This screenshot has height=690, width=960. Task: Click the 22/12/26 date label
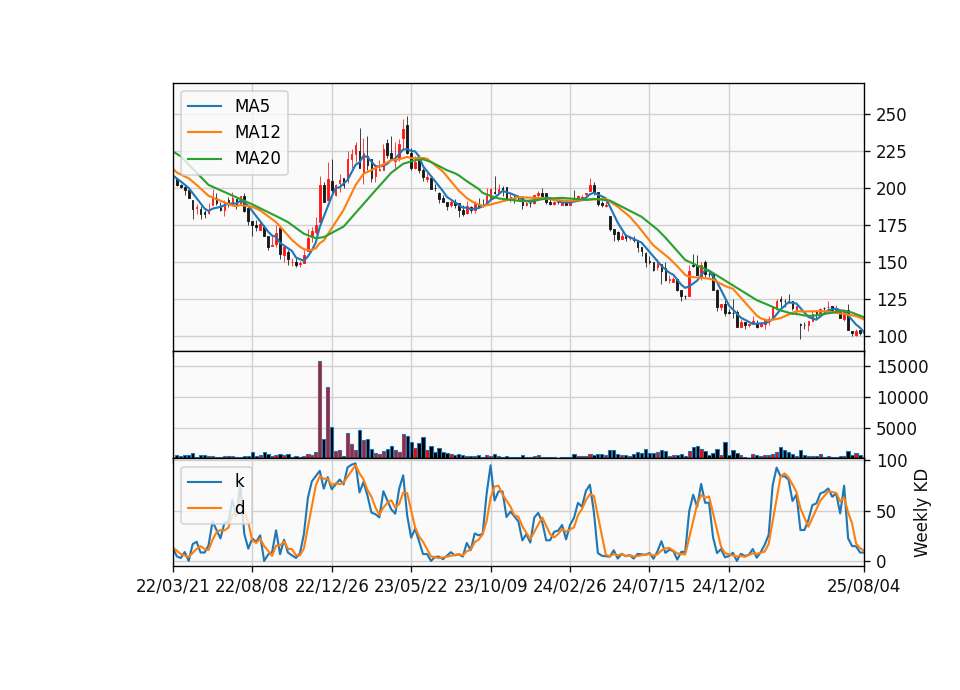[332, 586]
